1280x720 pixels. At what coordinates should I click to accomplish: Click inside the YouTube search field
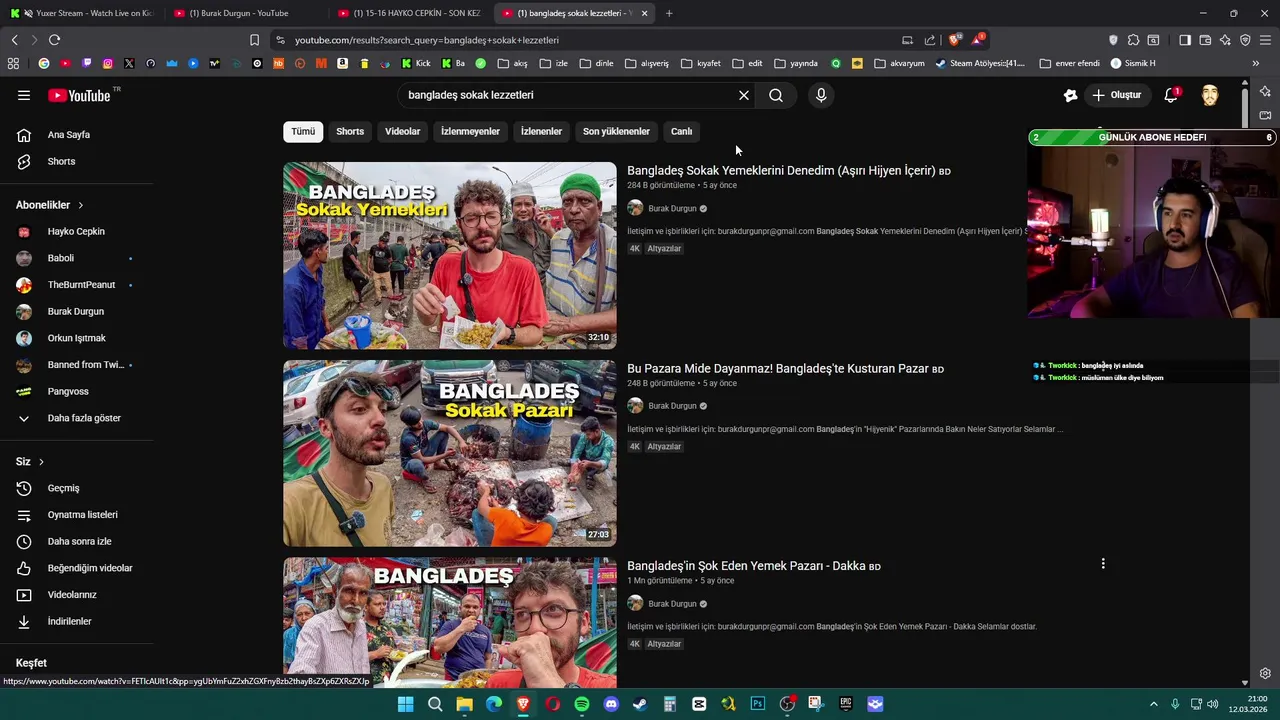565,95
